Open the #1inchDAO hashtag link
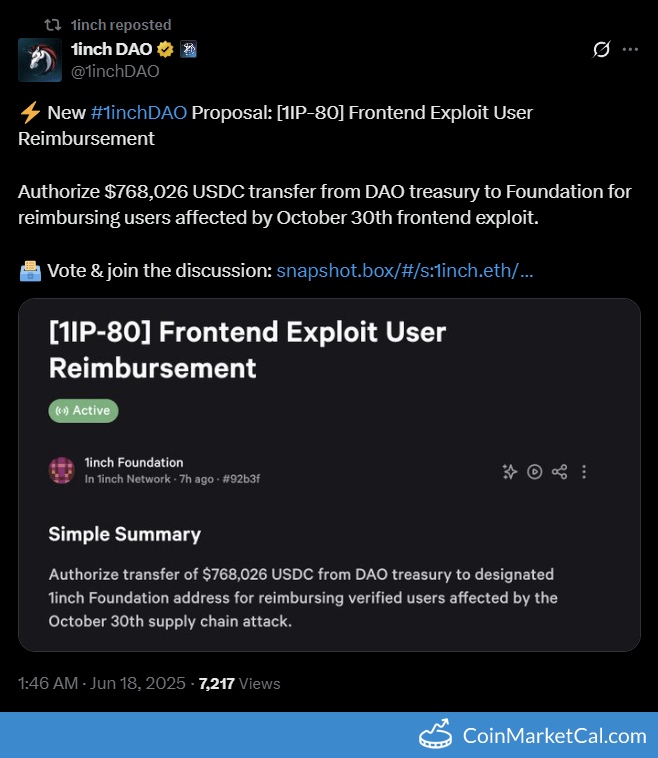 coord(138,112)
